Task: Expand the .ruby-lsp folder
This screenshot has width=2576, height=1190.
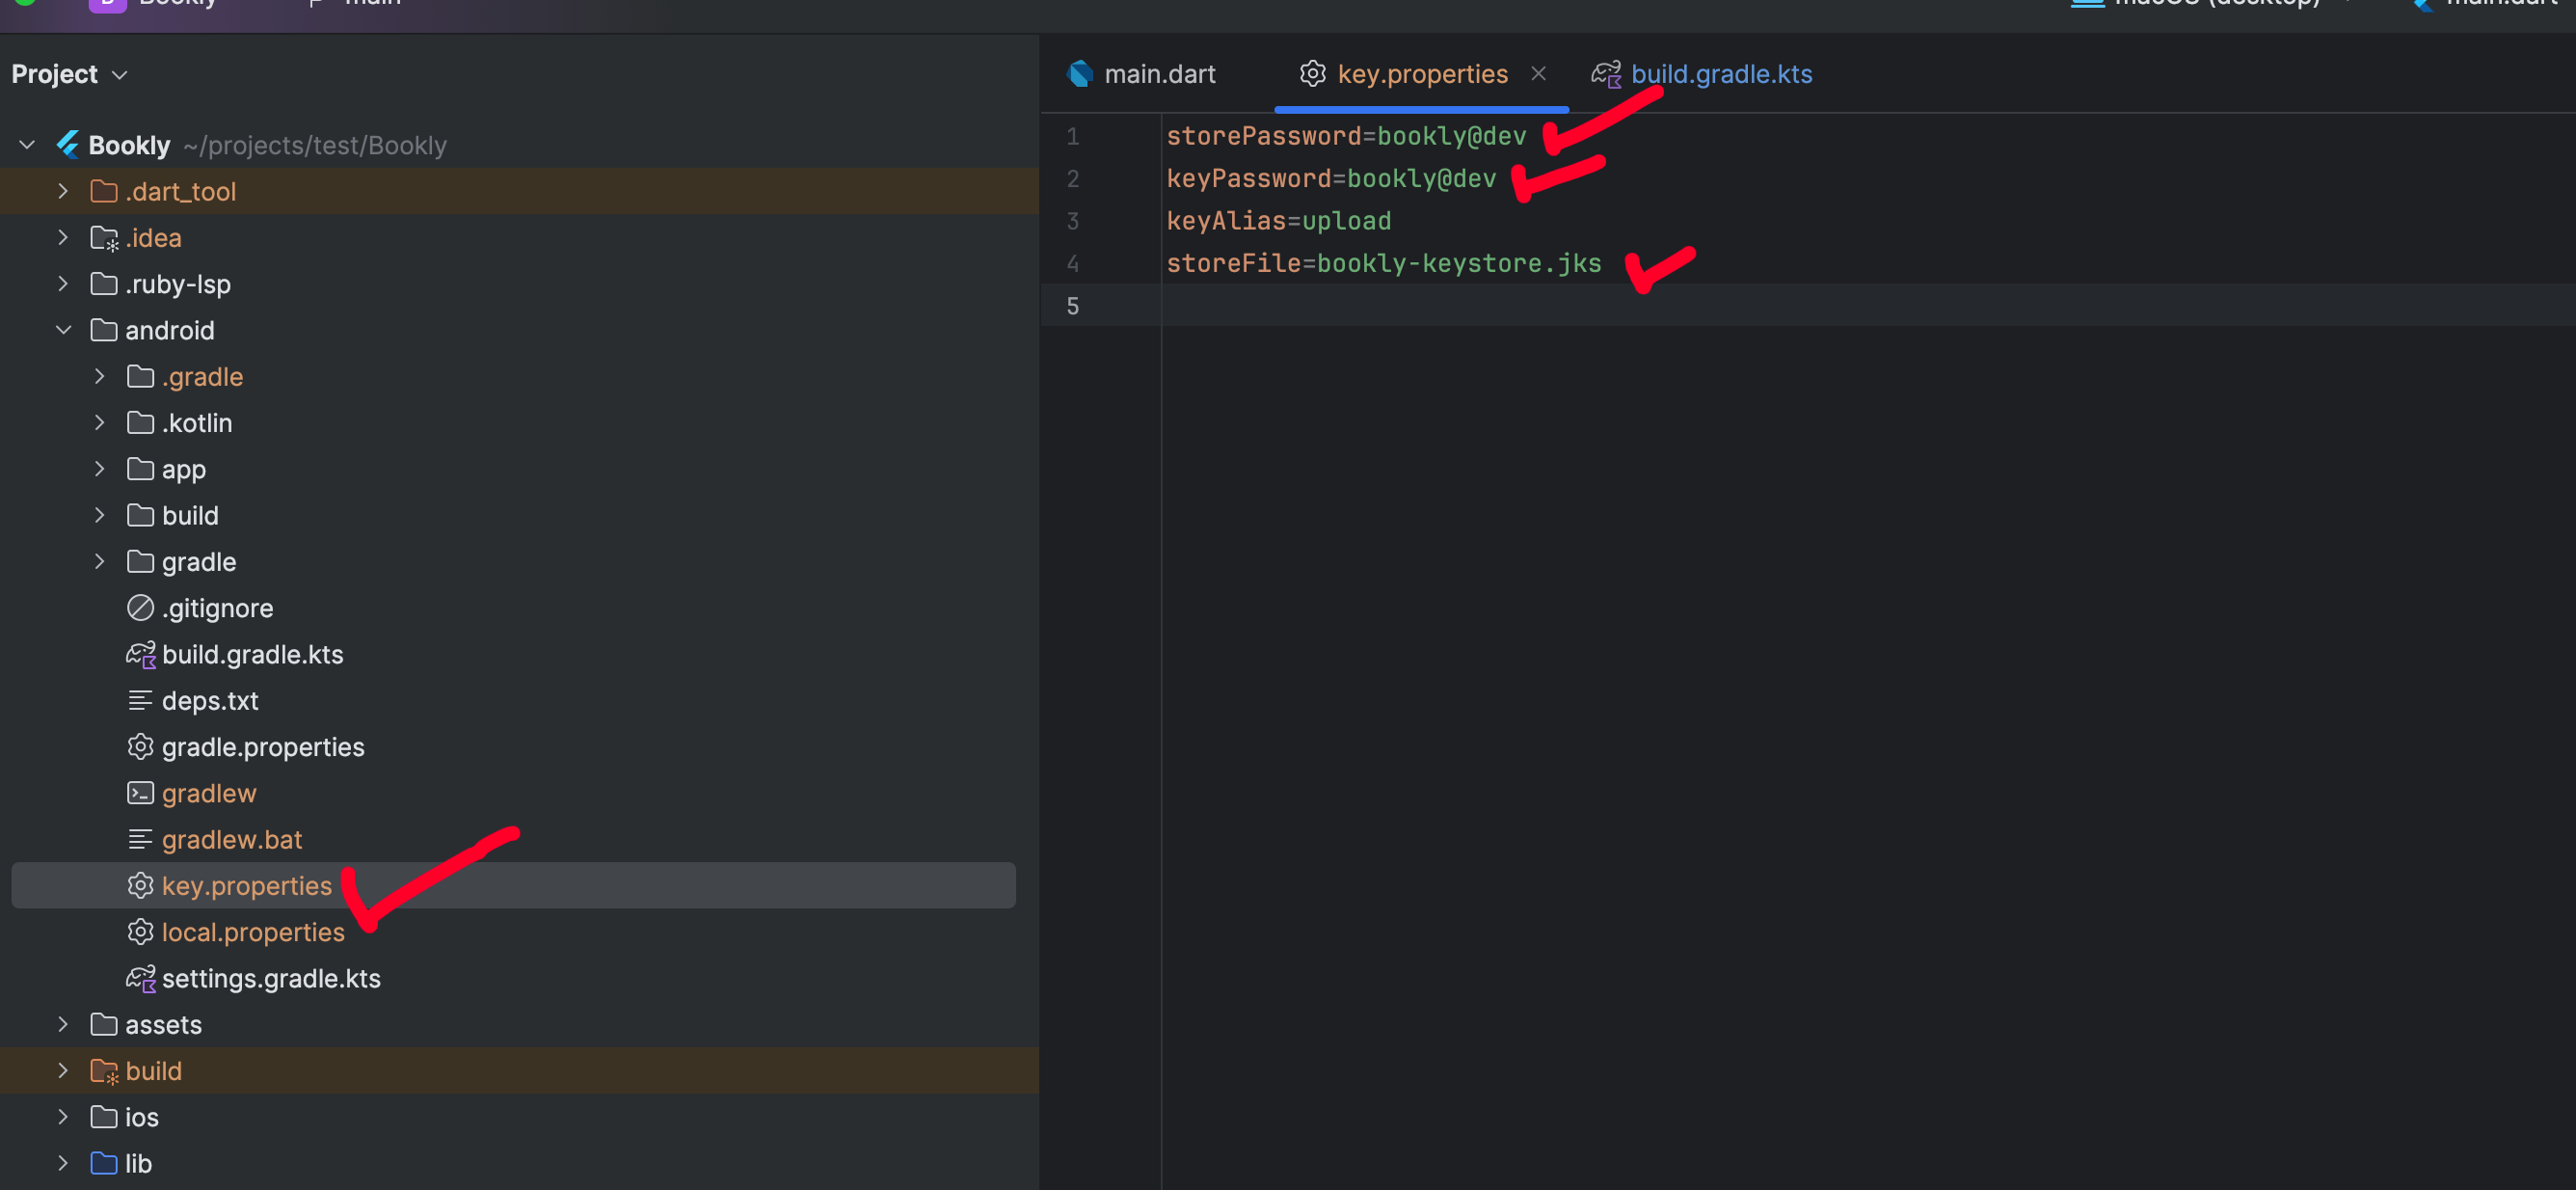Action: pos(63,284)
